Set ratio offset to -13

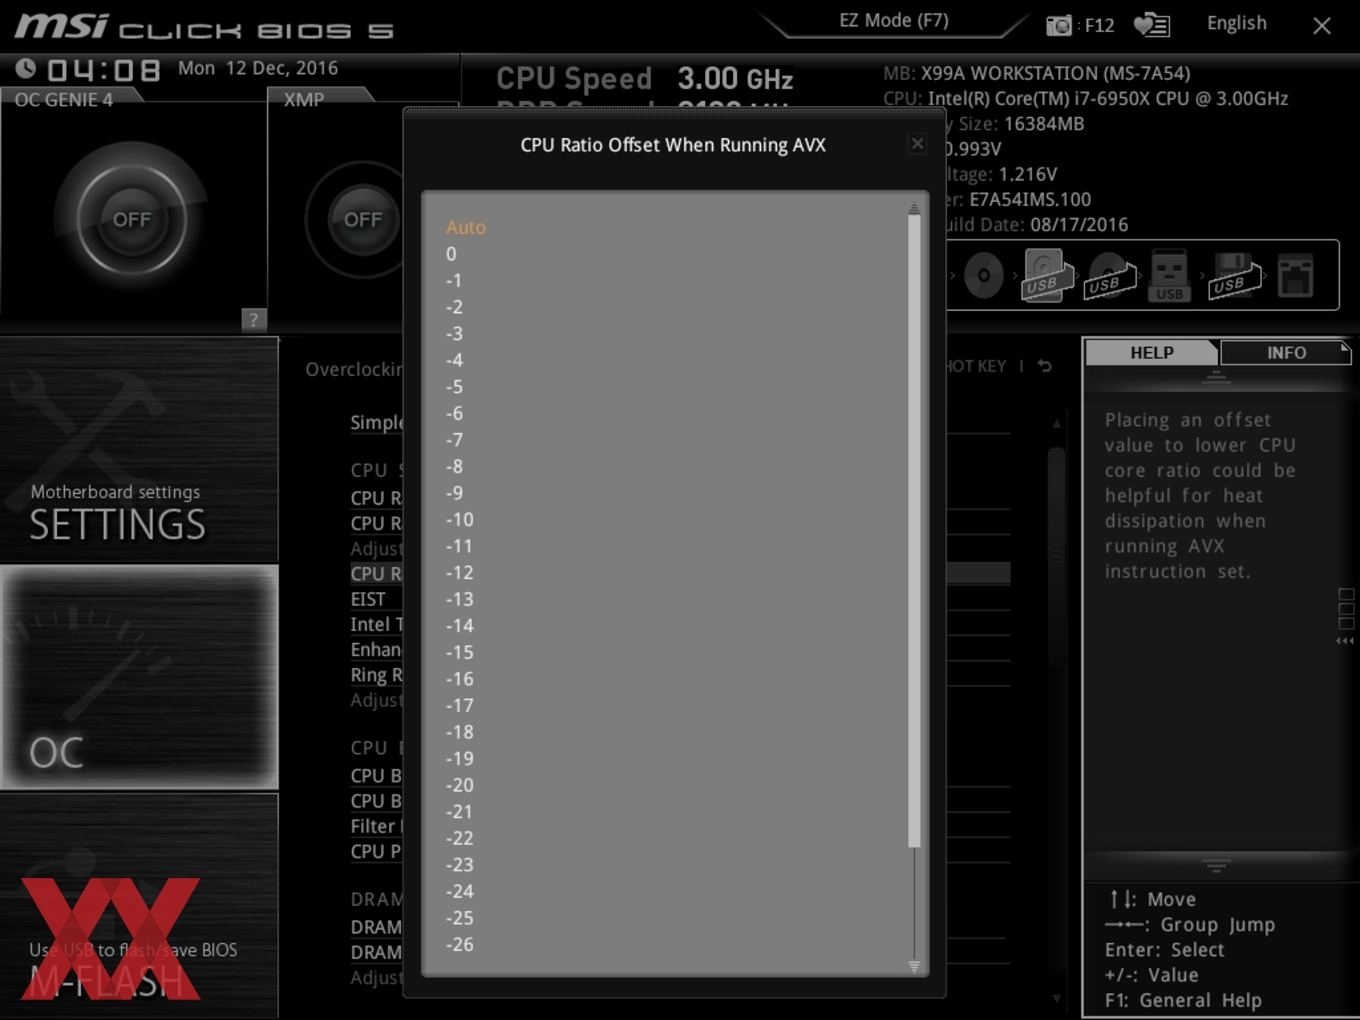click(x=459, y=599)
